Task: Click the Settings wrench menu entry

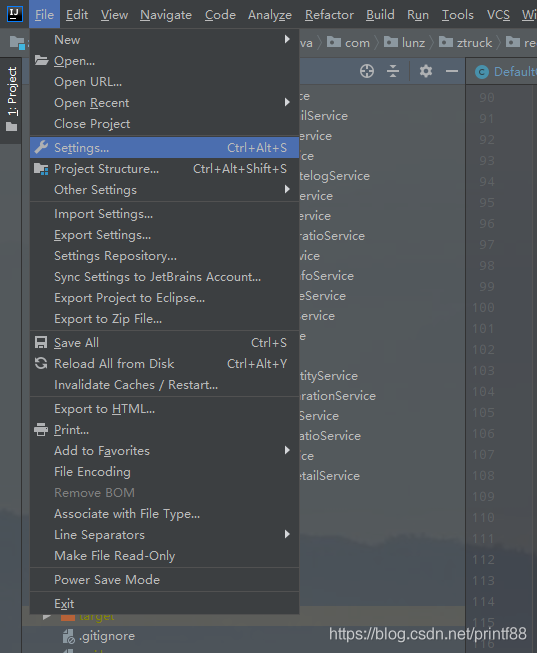Action: (x=165, y=148)
